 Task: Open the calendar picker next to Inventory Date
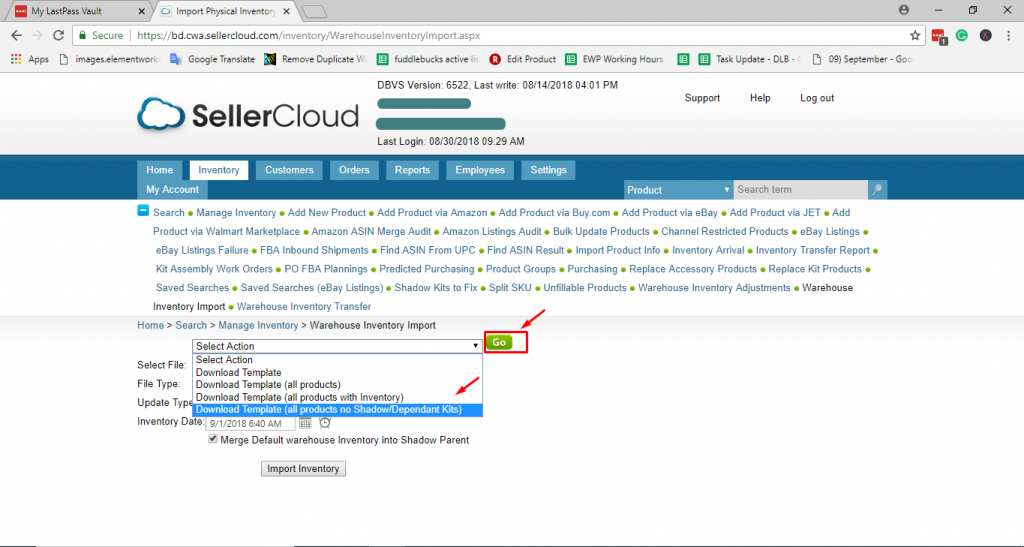coord(305,423)
